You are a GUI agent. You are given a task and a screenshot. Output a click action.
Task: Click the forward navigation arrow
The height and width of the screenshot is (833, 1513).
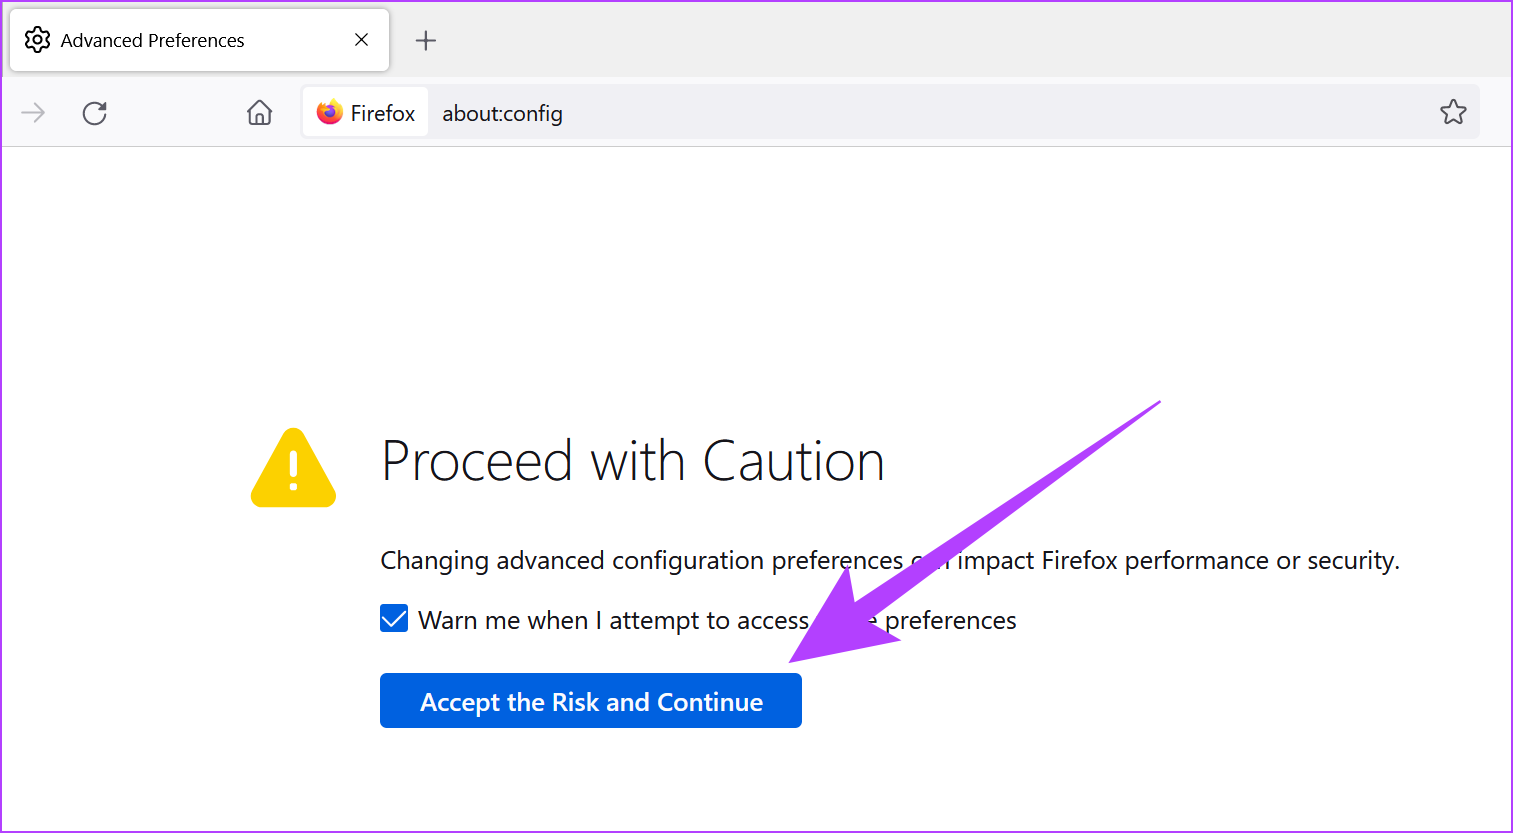33,113
